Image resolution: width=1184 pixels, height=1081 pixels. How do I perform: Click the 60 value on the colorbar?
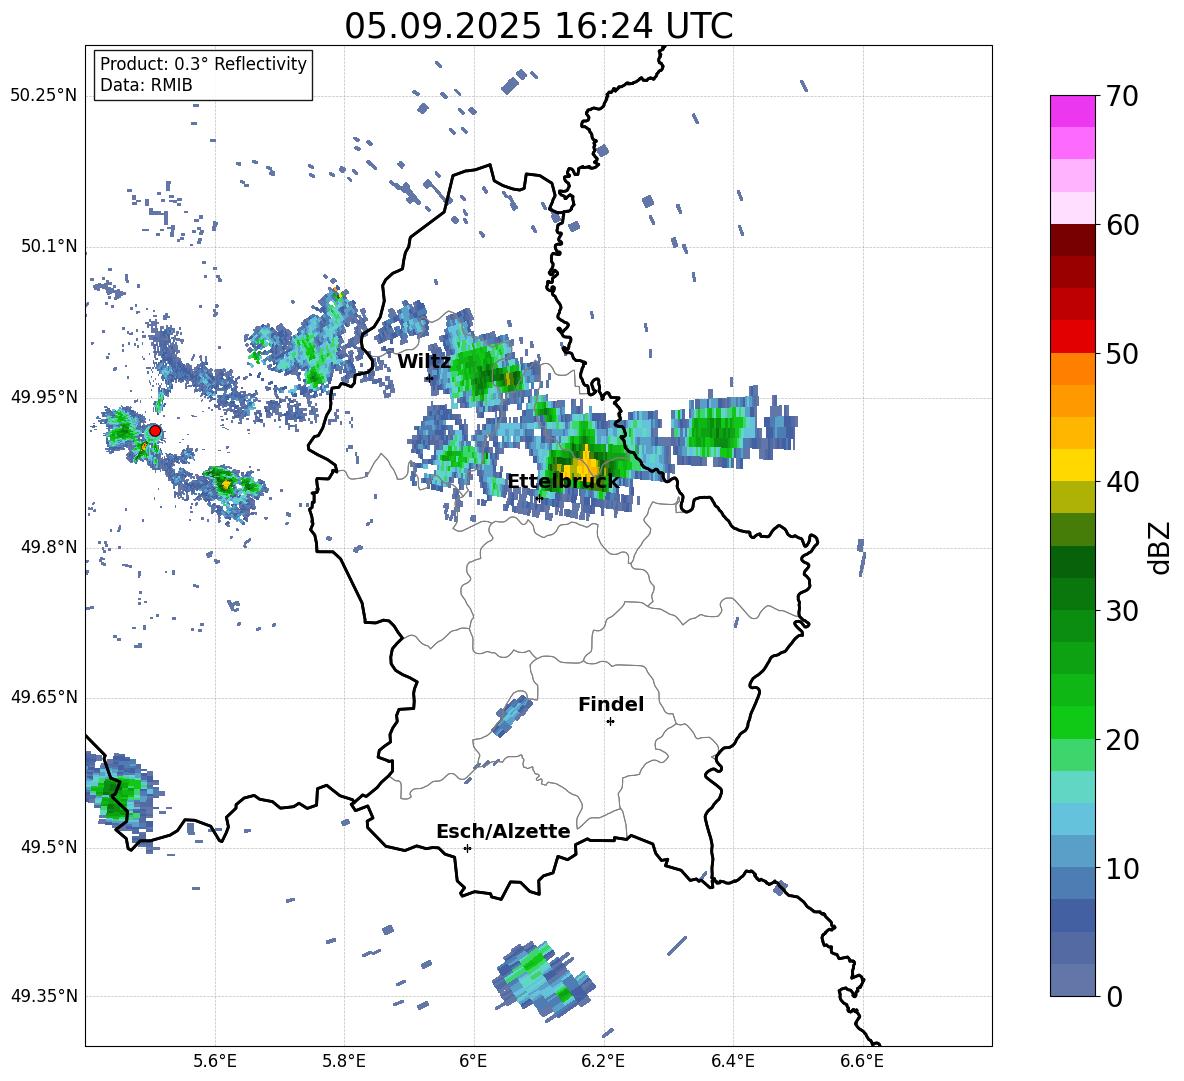1122,225
